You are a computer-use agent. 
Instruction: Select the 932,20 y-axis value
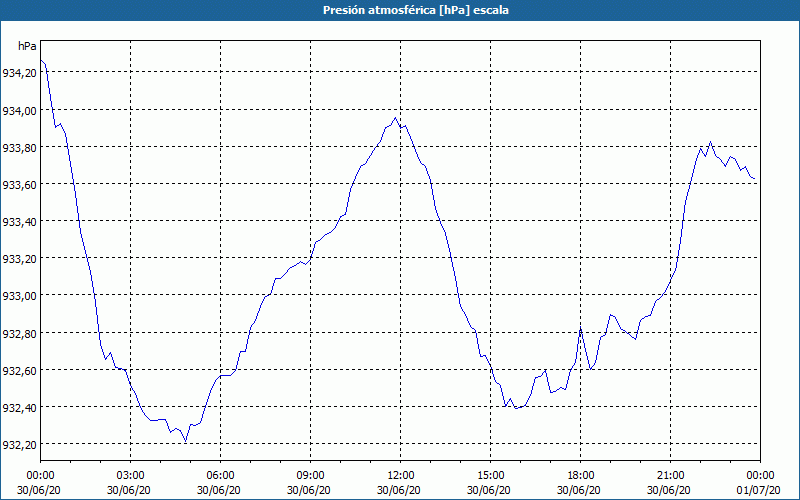[x=20, y=445]
